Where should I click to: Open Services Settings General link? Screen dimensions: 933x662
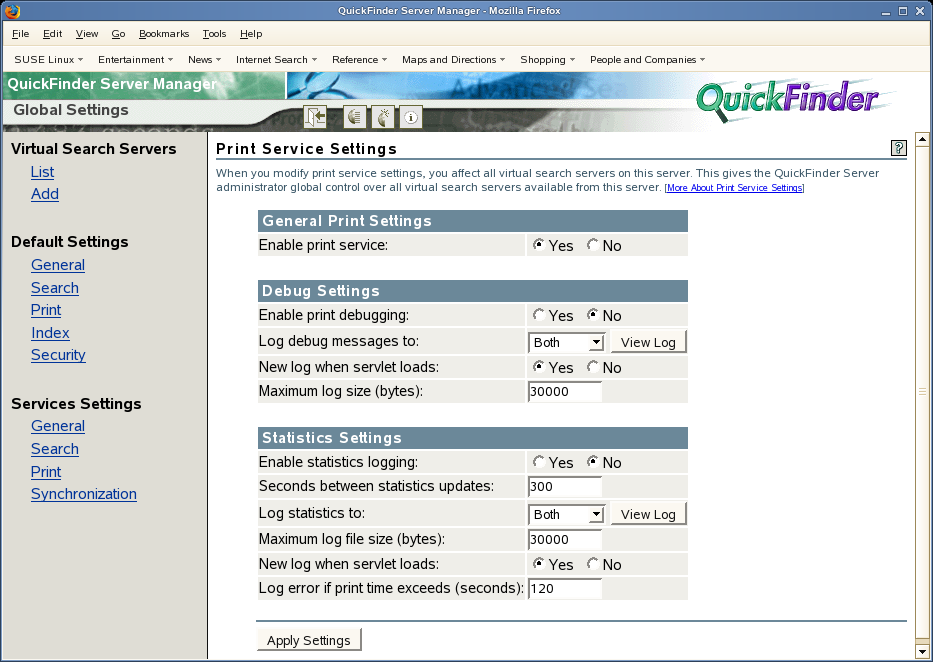(58, 426)
